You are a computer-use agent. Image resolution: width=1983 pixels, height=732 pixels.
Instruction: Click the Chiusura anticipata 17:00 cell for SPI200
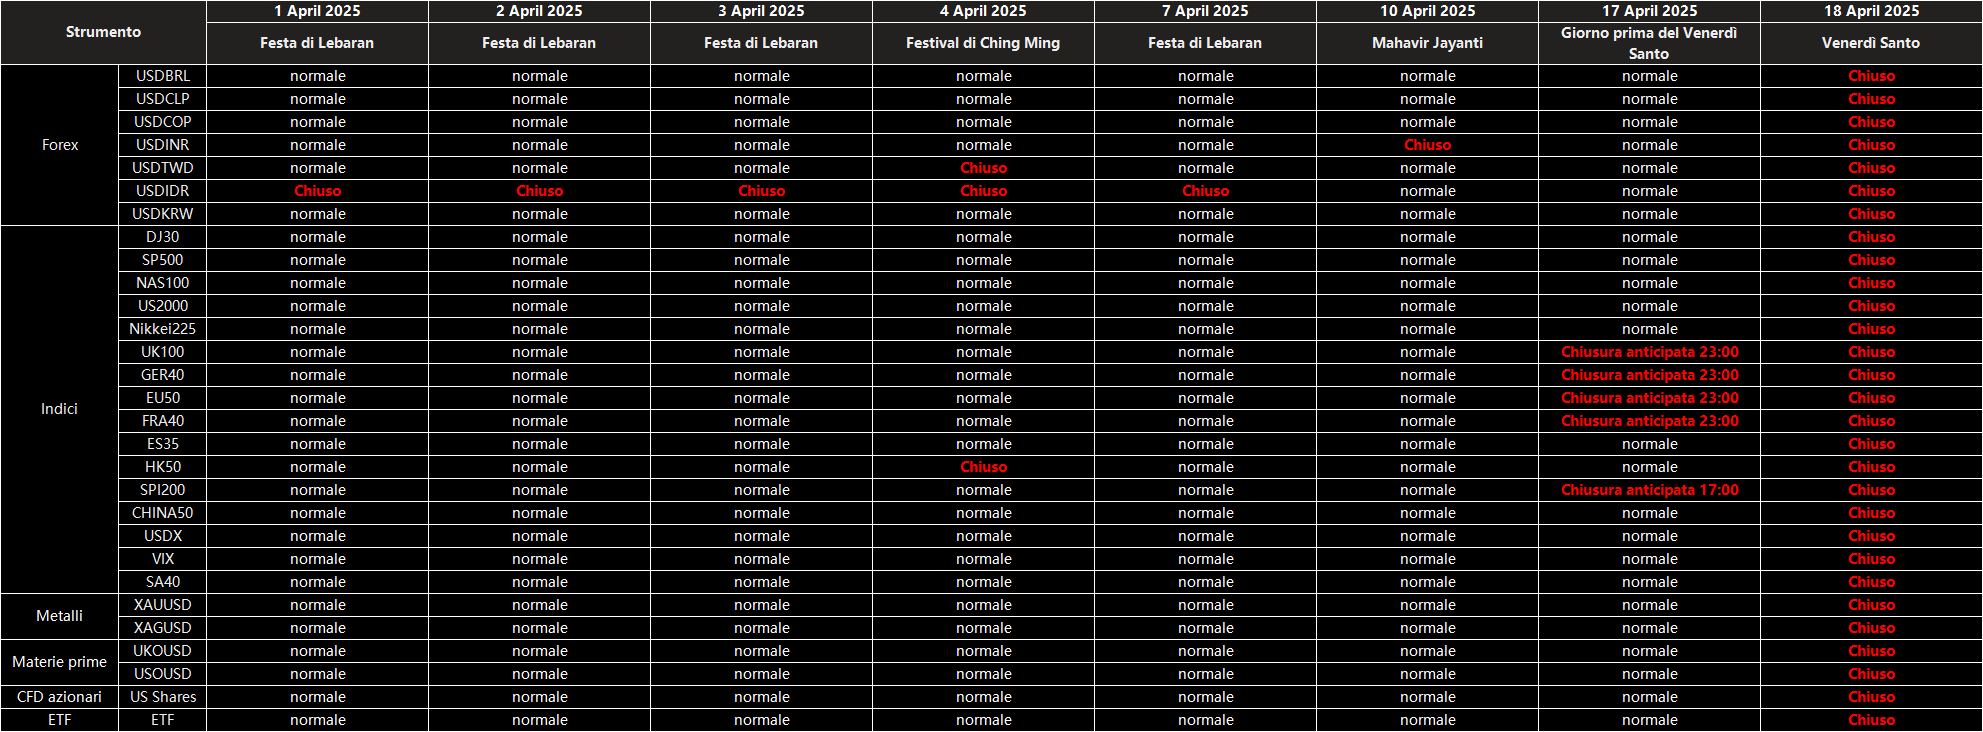coord(1649,490)
